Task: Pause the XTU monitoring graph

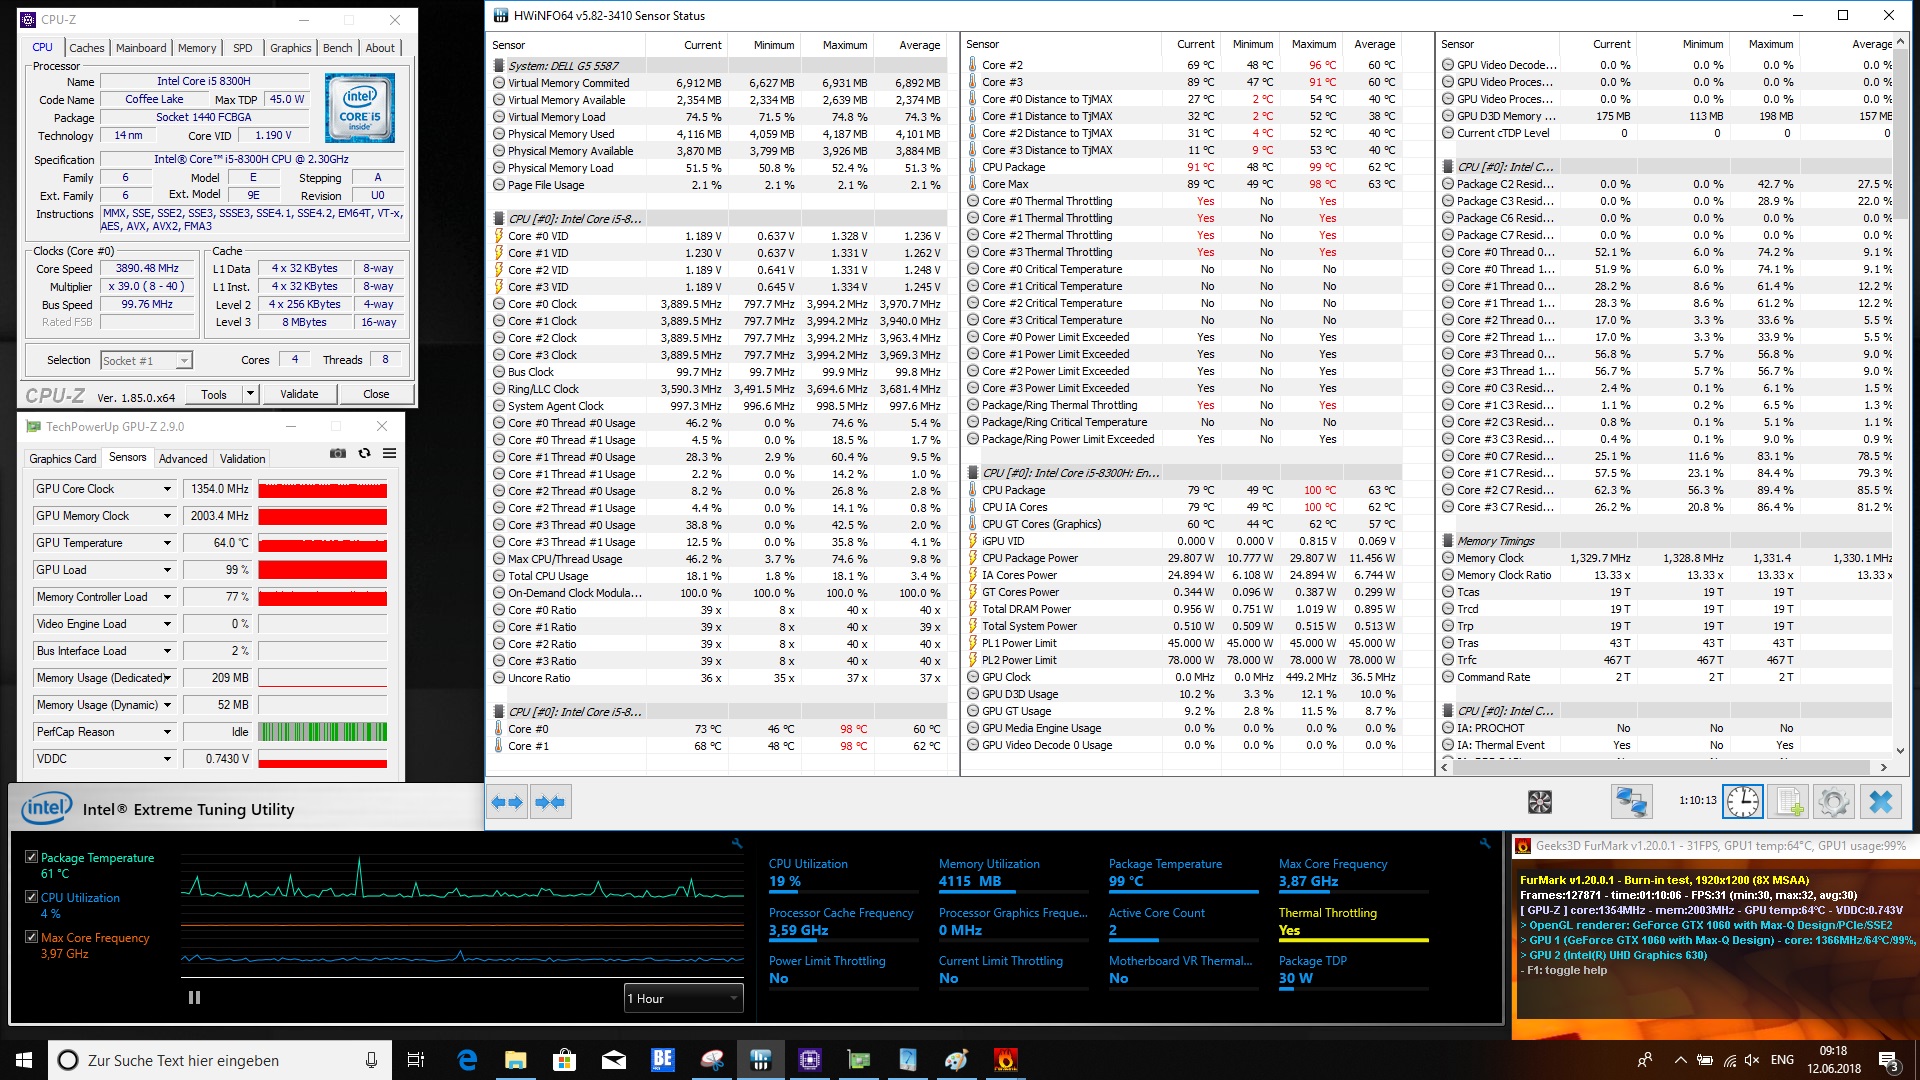Action: [194, 997]
